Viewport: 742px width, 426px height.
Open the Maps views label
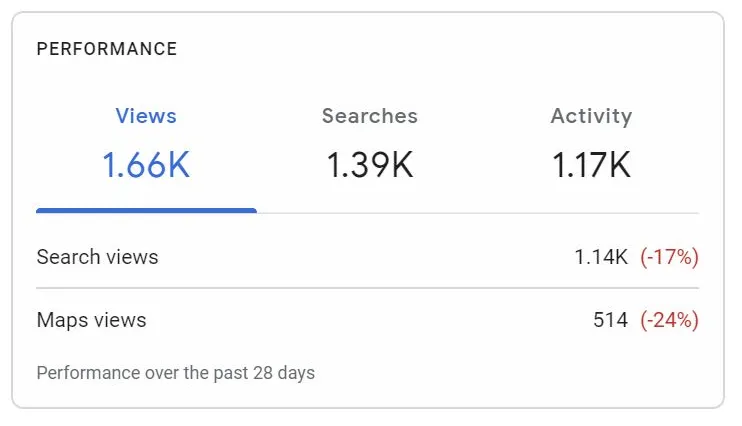[91, 320]
